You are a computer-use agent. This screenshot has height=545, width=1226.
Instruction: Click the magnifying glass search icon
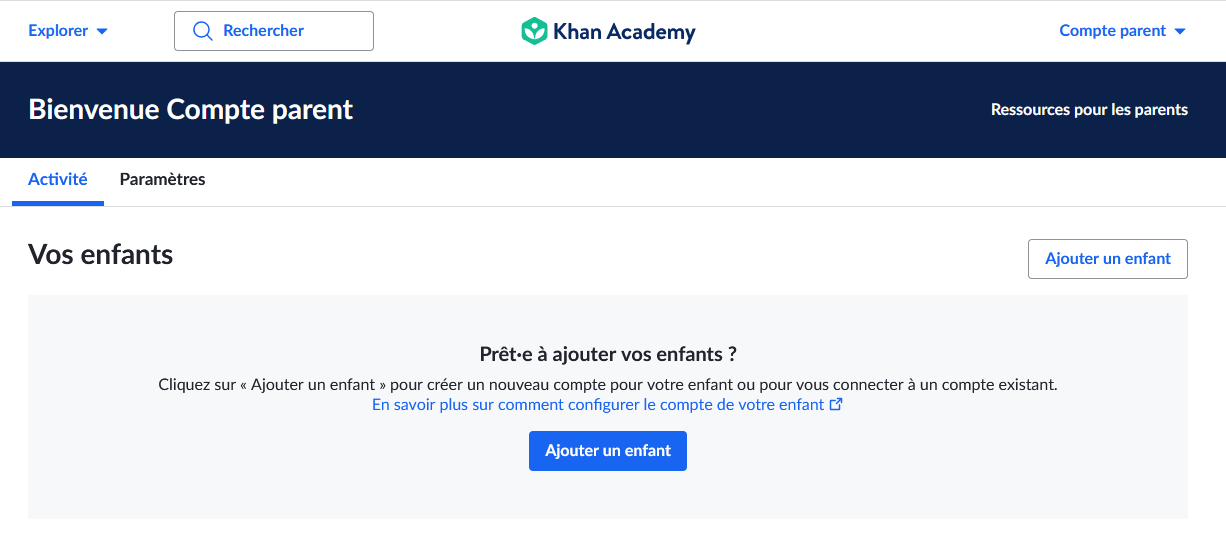tap(202, 31)
